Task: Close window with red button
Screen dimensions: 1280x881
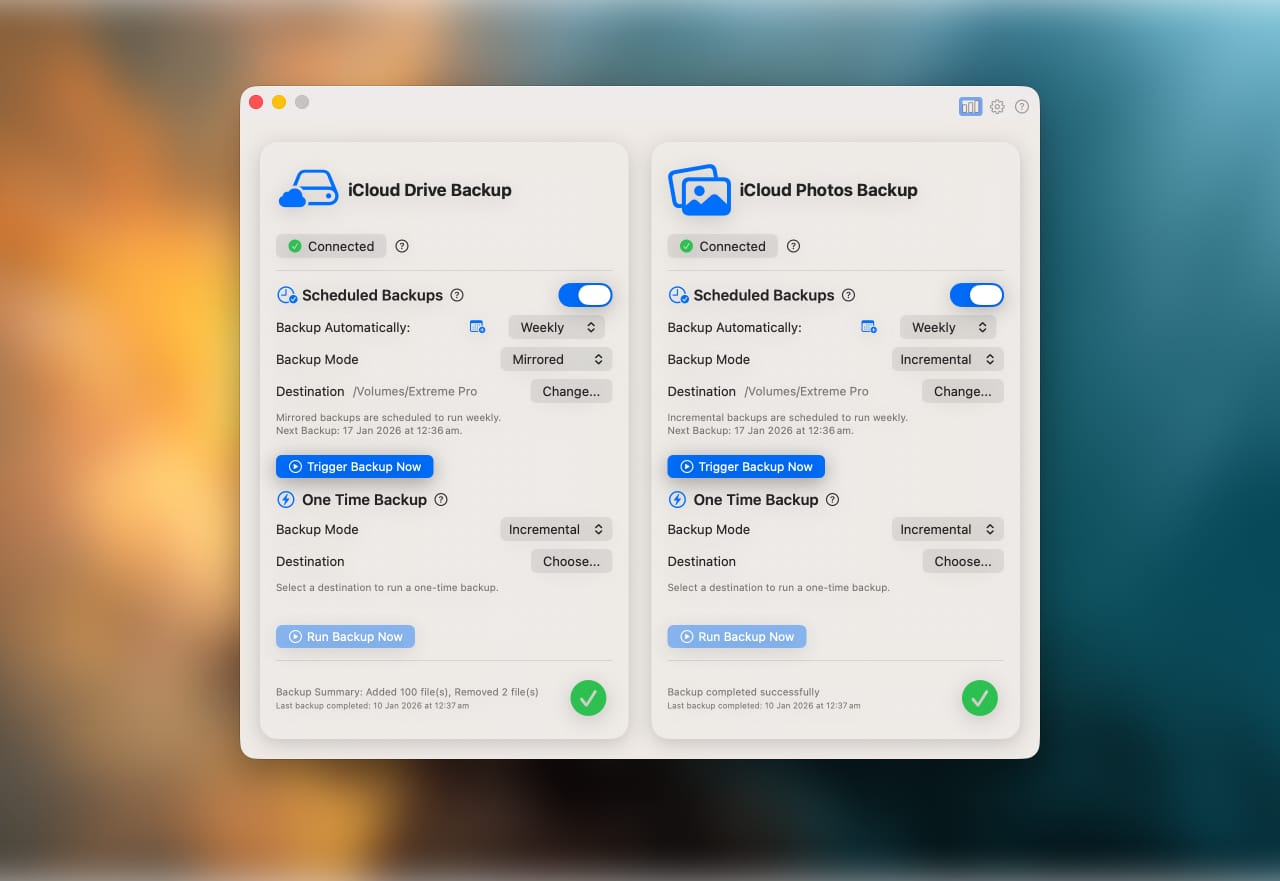Action: click(x=256, y=102)
